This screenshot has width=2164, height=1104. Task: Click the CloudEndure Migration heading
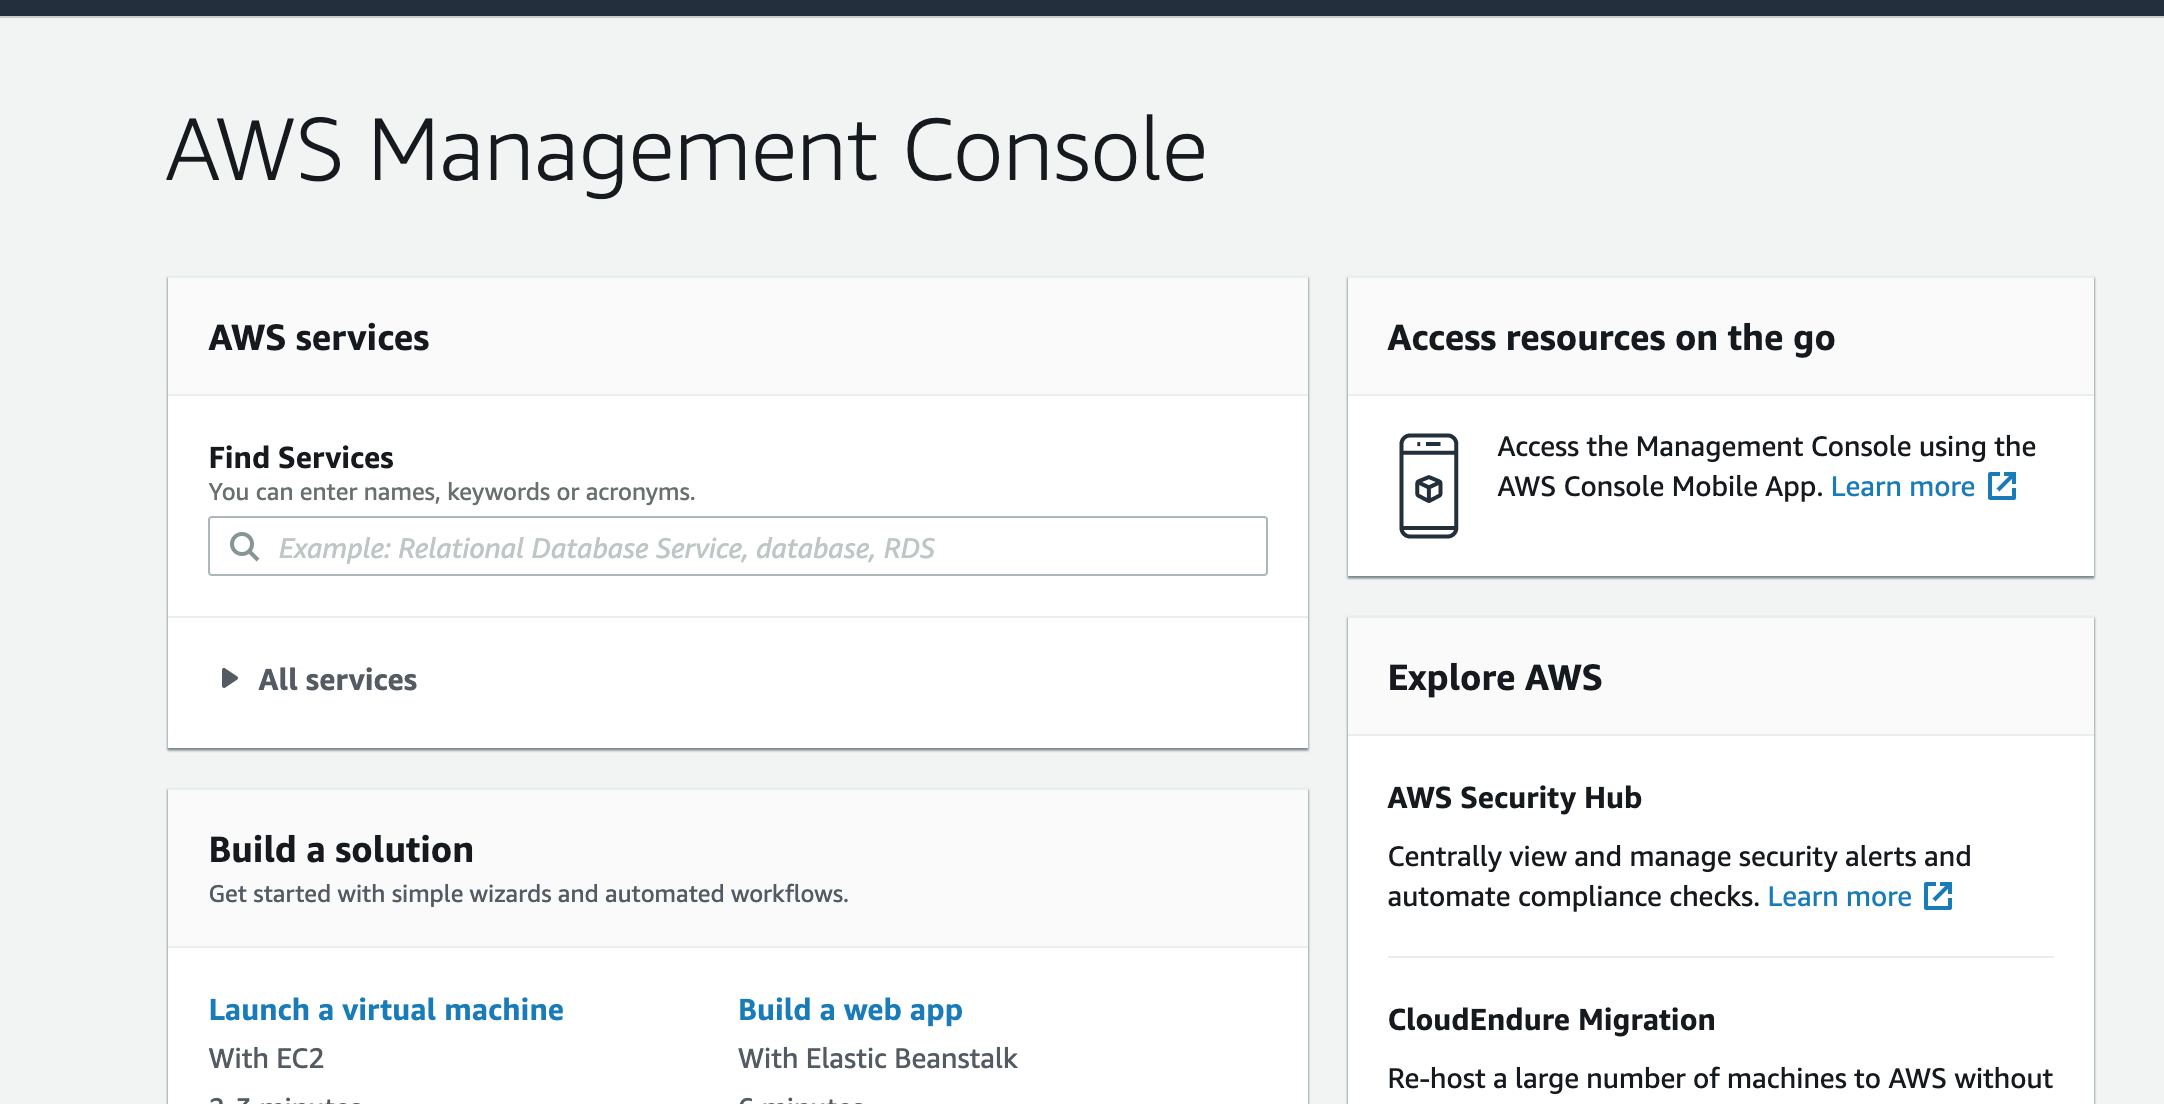1551,1020
